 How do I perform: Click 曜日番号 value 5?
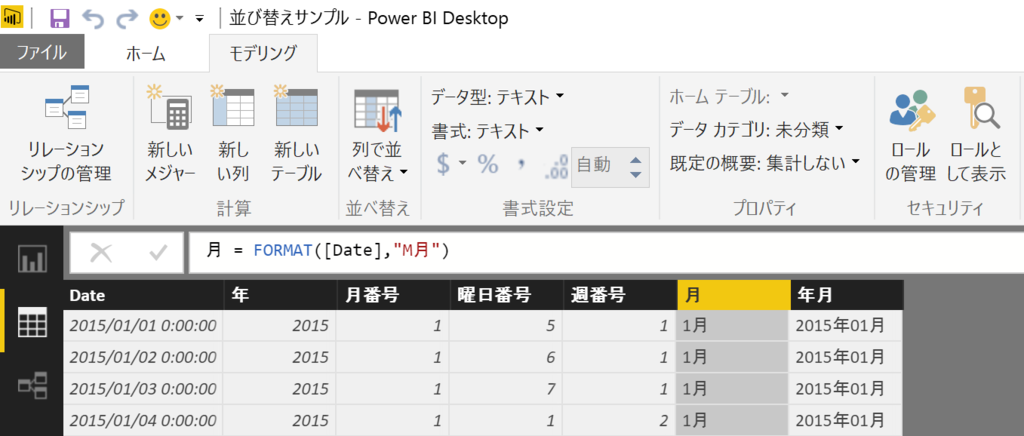506,325
